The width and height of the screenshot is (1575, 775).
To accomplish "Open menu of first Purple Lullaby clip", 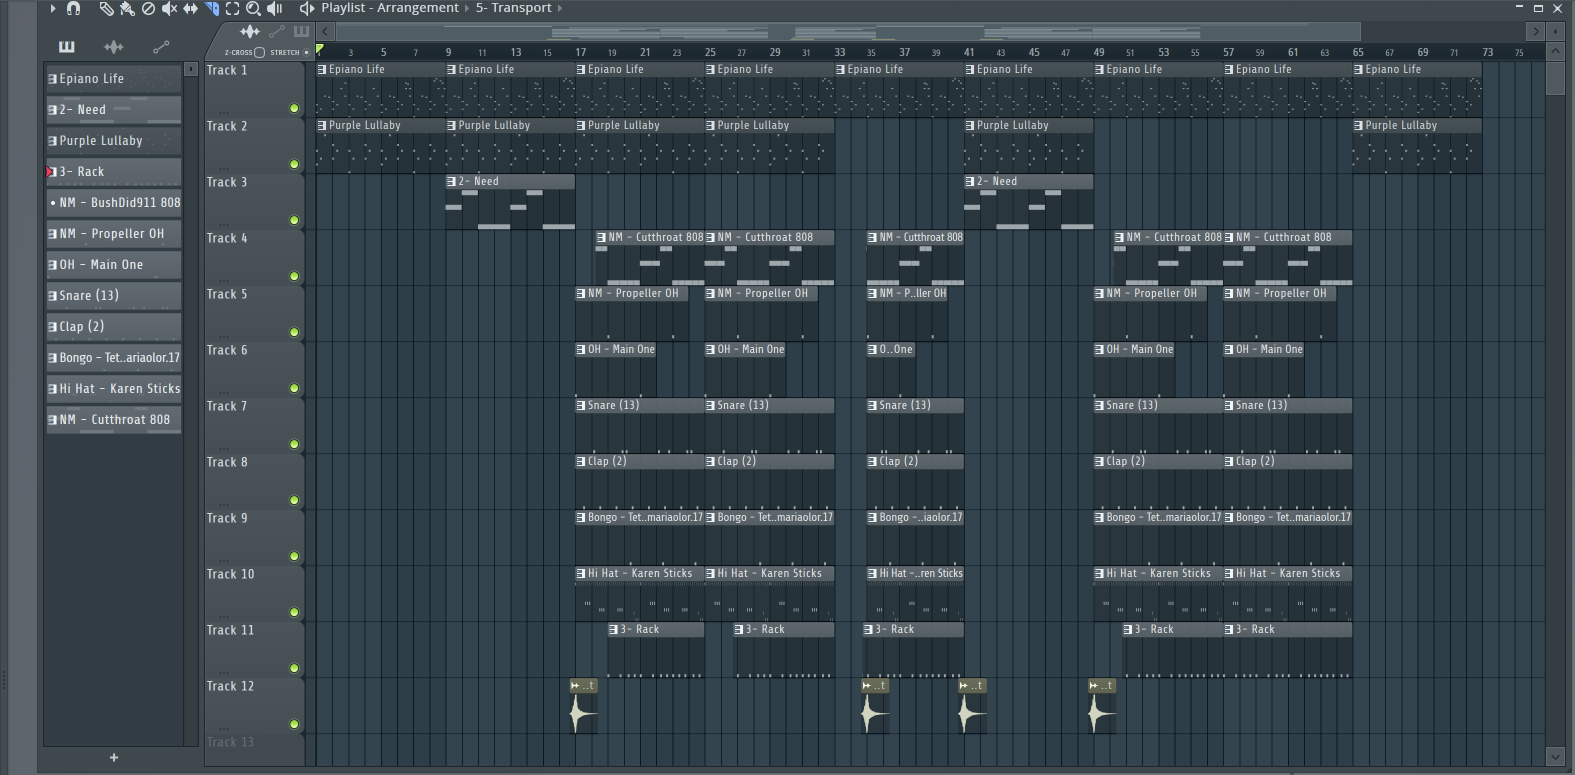I will coord(322,126).
